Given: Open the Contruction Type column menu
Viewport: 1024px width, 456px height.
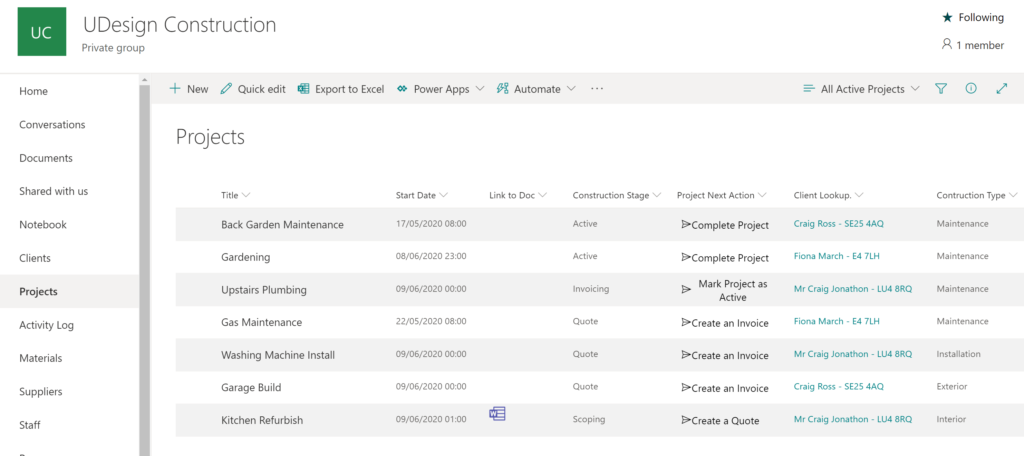Looking at the screenshot, I should pyautogui.click(x=977, y=195).
